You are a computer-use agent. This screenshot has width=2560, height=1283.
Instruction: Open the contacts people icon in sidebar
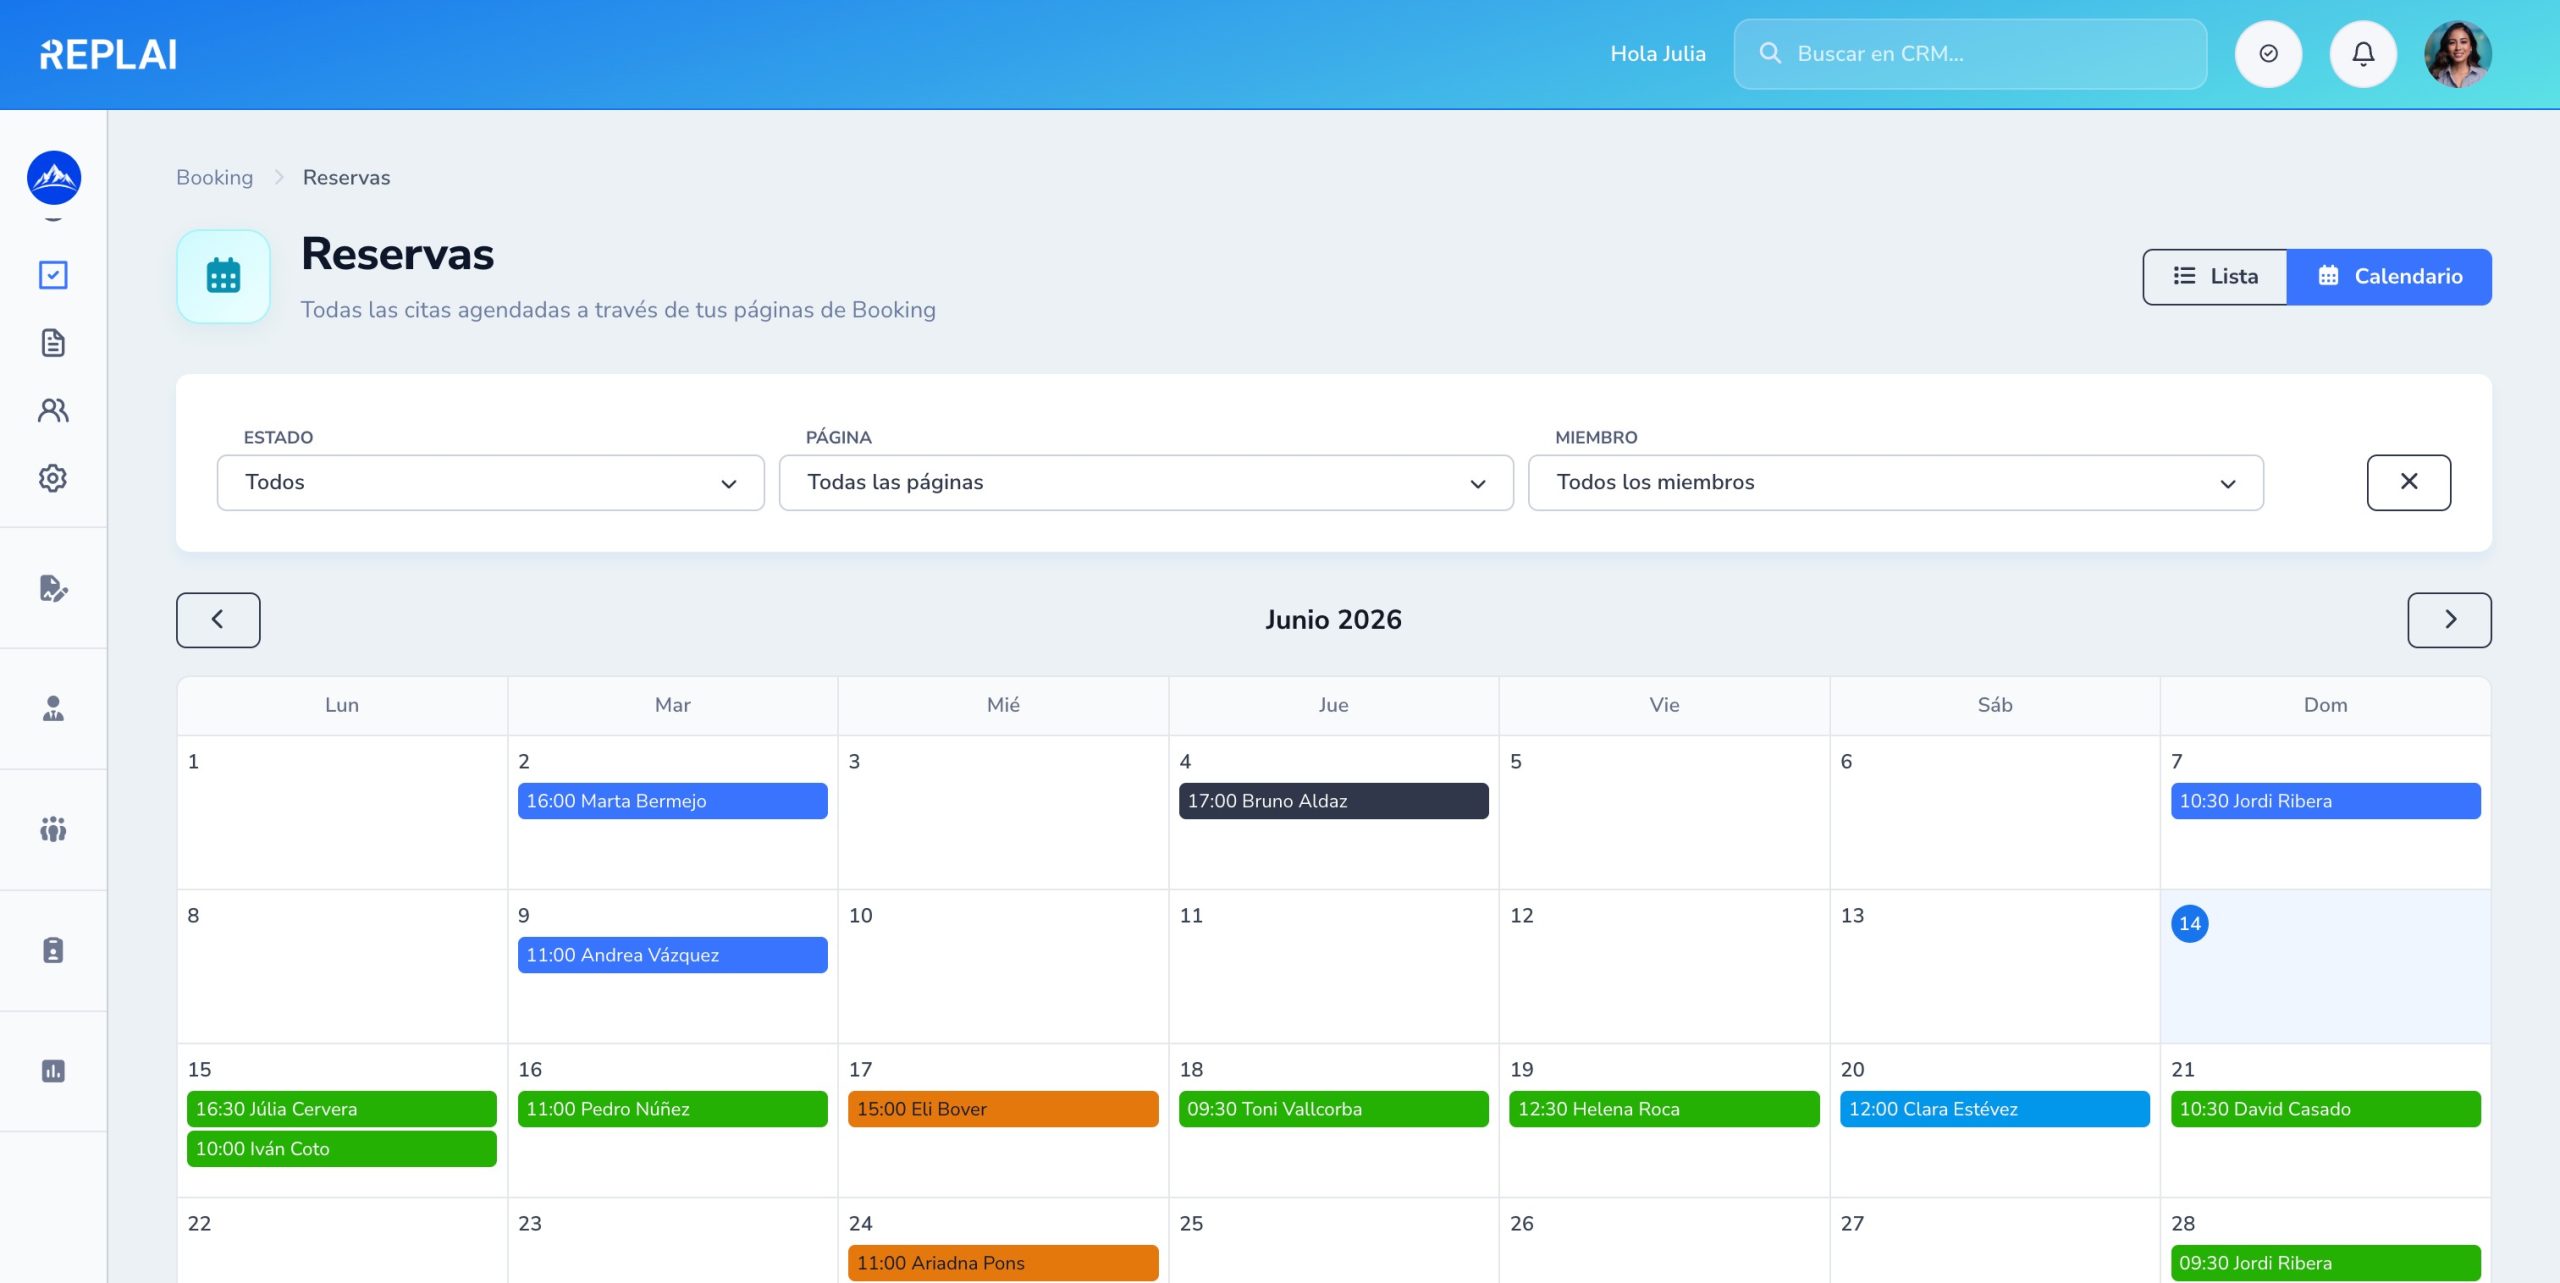click(53, 410)
